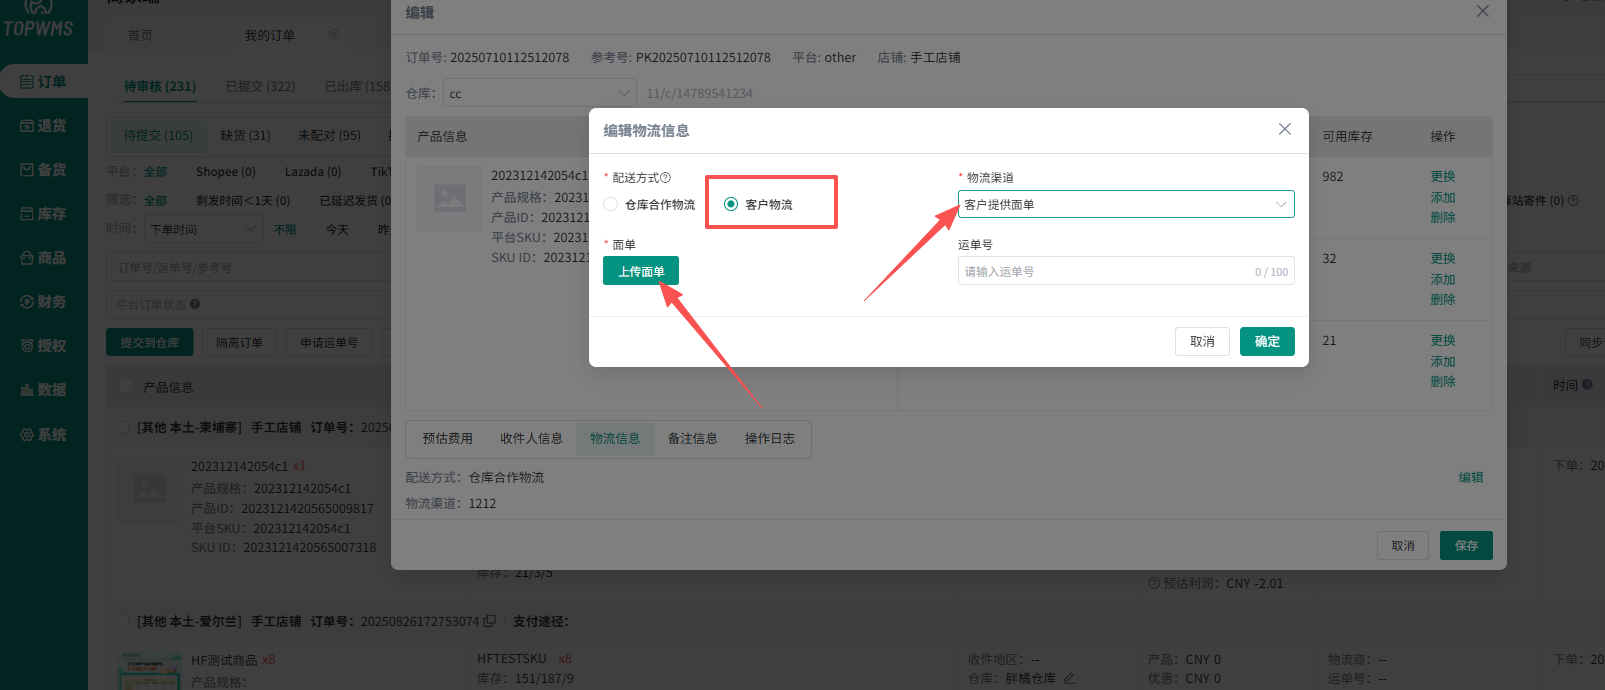Image resolution: width=1605 pixels, height=690 pixels.
Task: Open 系统 in the left sidebar
Action: [x=43, y=434]
